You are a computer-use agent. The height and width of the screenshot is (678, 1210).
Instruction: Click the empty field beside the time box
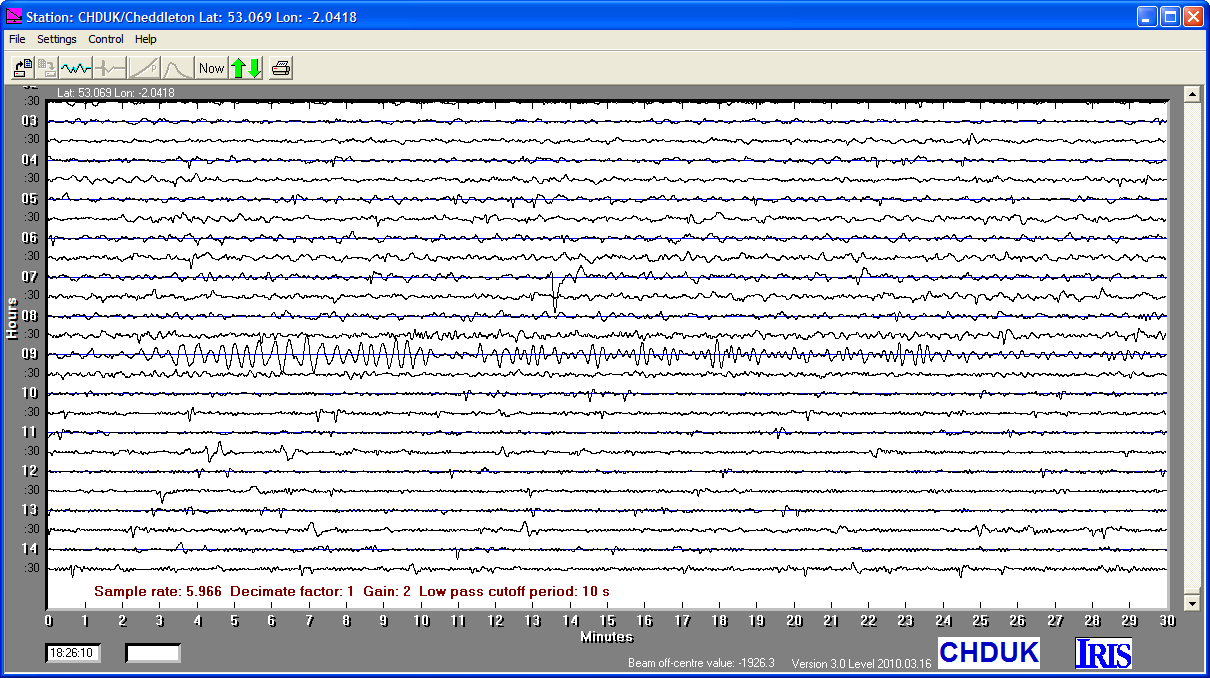pyautogui.click(x=153, y=653)
